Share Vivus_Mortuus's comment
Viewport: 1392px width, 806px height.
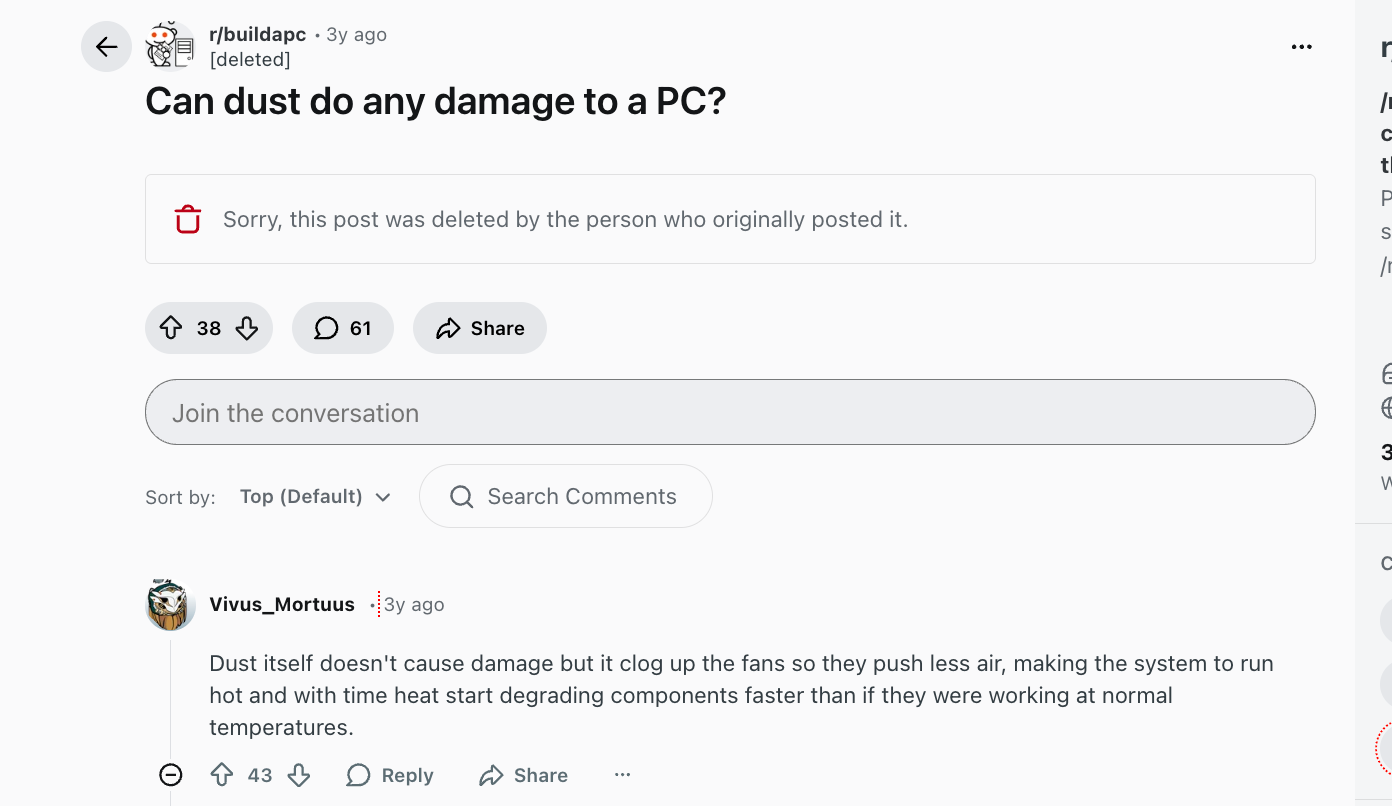point(522,775)
